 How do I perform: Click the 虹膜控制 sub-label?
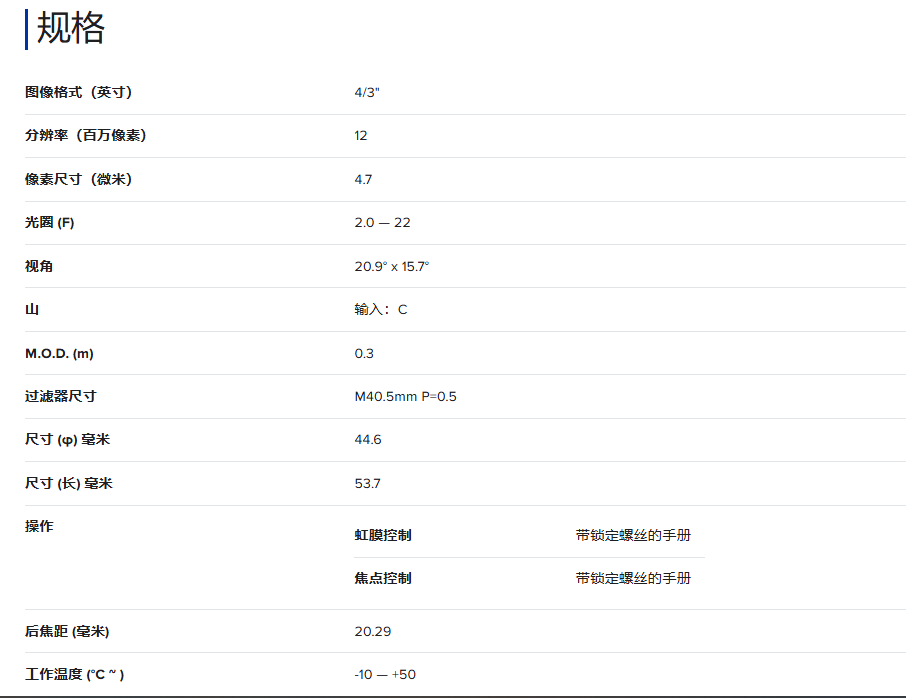[x=382, y=535]
